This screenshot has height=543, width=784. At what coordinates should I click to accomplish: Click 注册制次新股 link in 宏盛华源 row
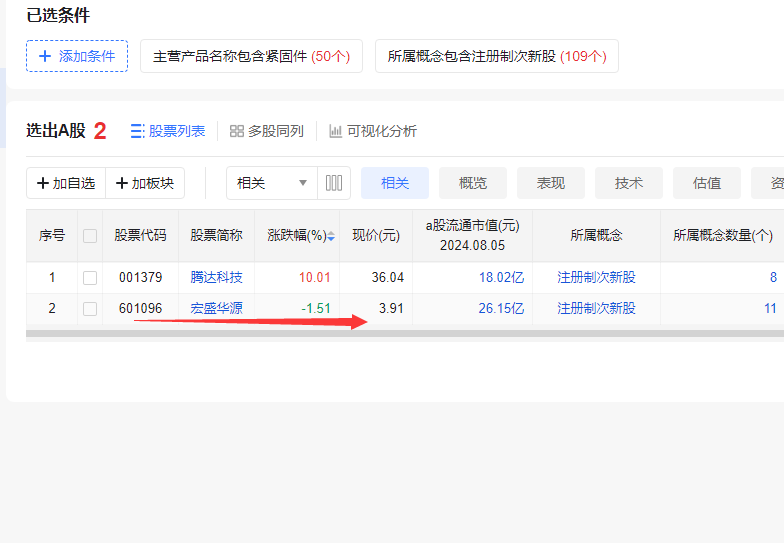click(x=596, y=308)
